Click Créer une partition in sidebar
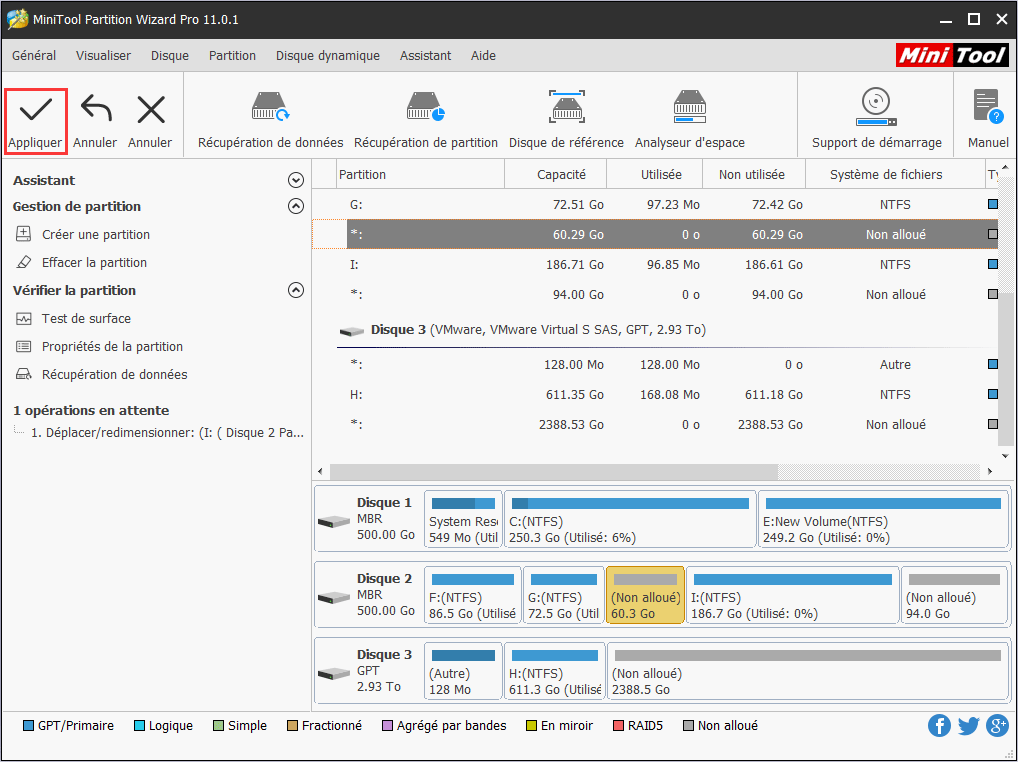The width and height of the screenshot is (1018, 762). (95, 234)
